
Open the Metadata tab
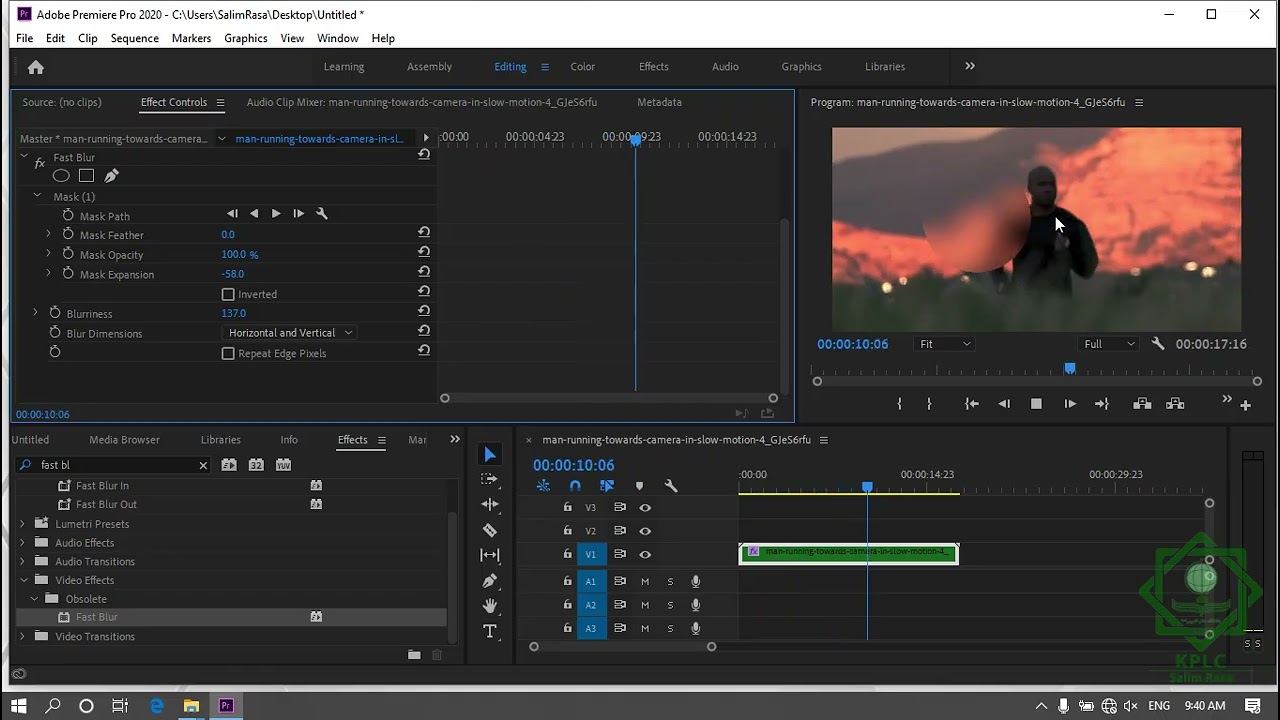point(659,102)
